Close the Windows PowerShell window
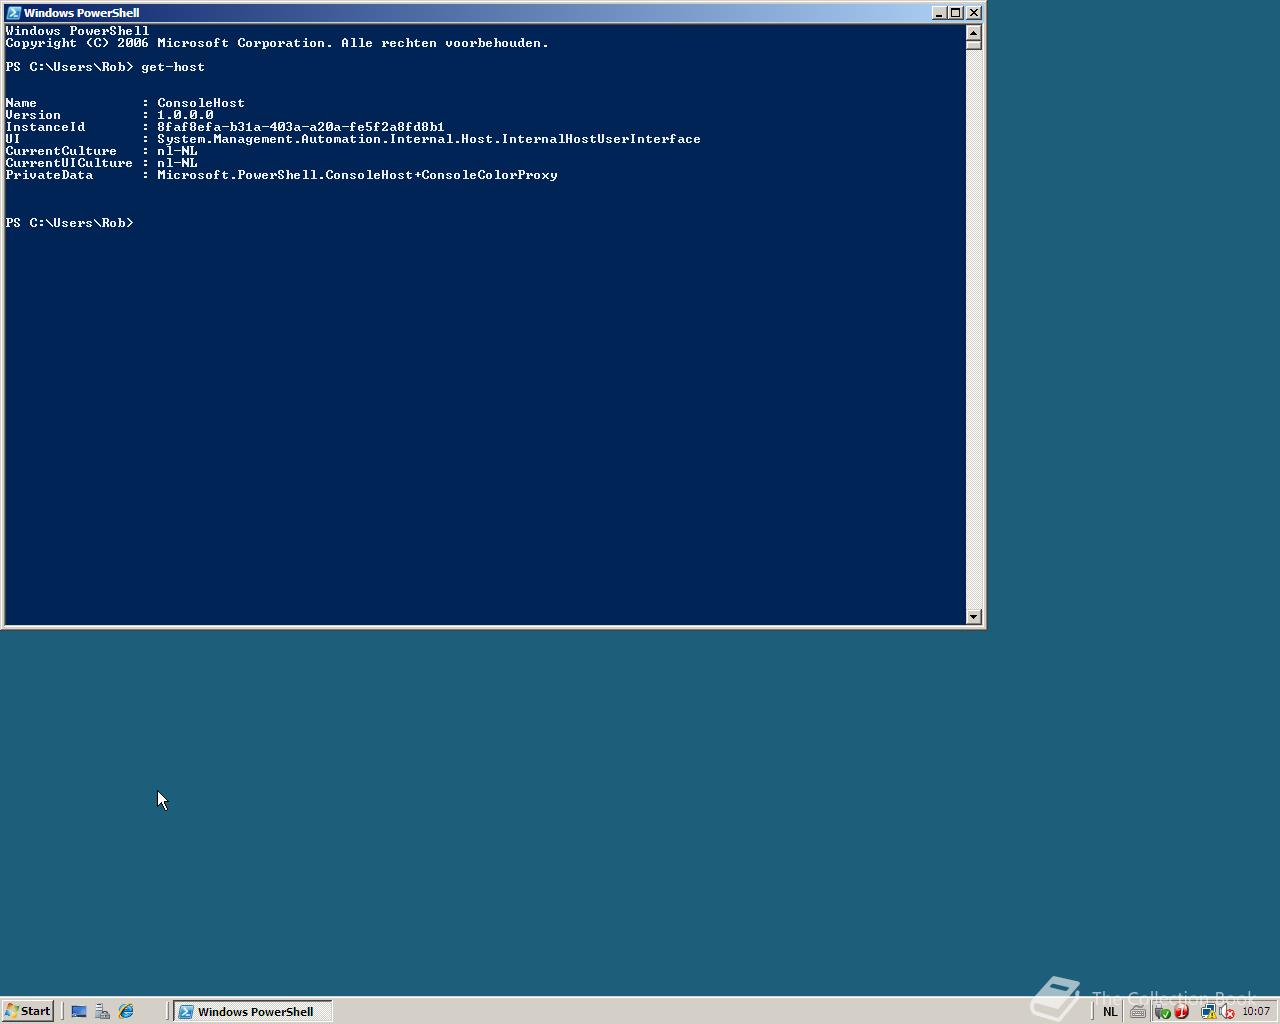The image size is (1280, 1024). coord(974,13)
